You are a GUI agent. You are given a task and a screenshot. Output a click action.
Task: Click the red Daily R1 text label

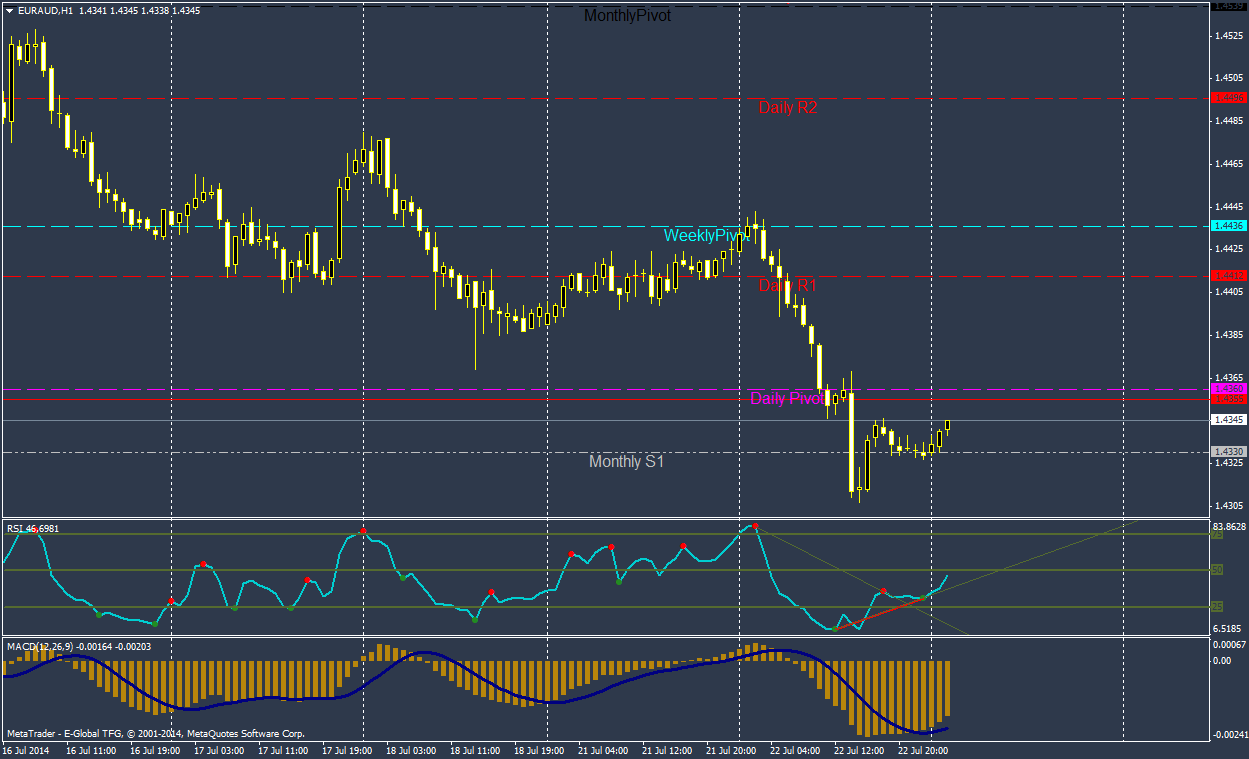coord(787,286)
